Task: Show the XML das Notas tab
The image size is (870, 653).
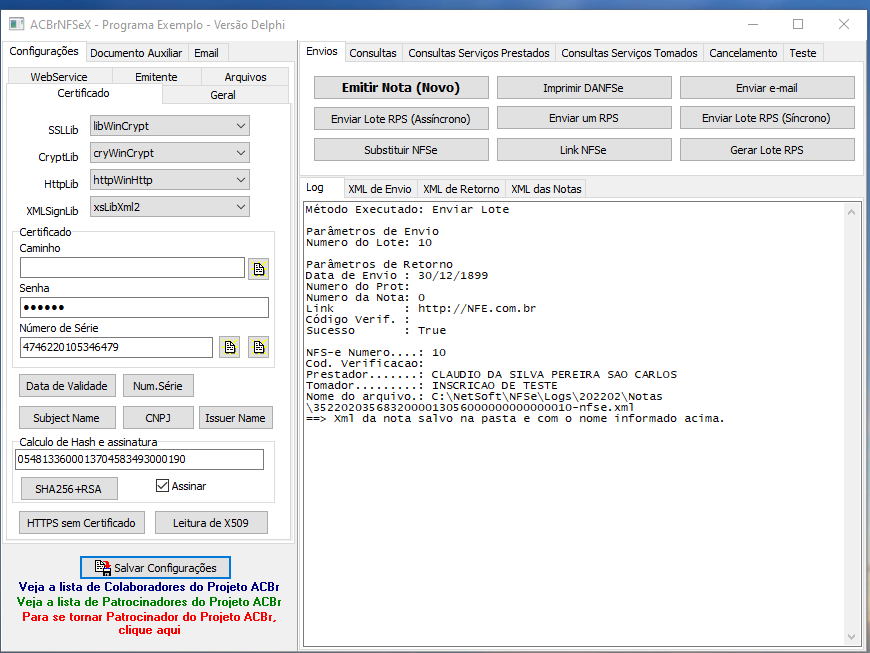Action: tap(547, 189)
